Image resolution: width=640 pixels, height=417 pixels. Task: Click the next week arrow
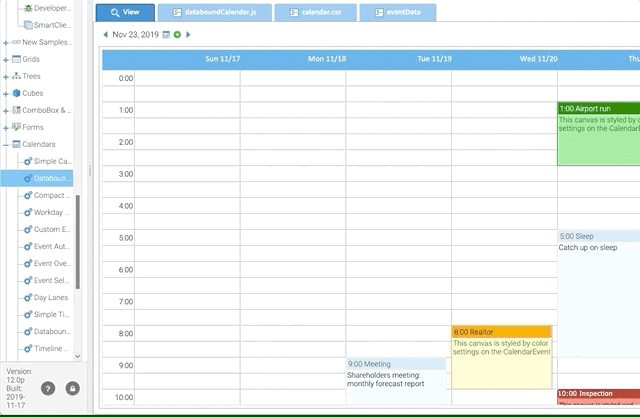click(188, 35)
